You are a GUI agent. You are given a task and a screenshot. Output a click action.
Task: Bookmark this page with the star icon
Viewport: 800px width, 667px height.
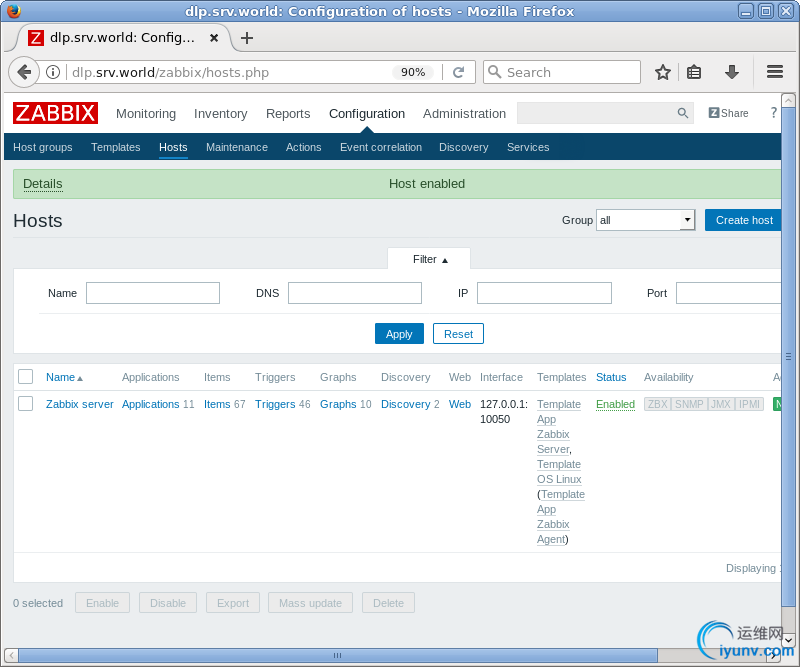(663, 72)
